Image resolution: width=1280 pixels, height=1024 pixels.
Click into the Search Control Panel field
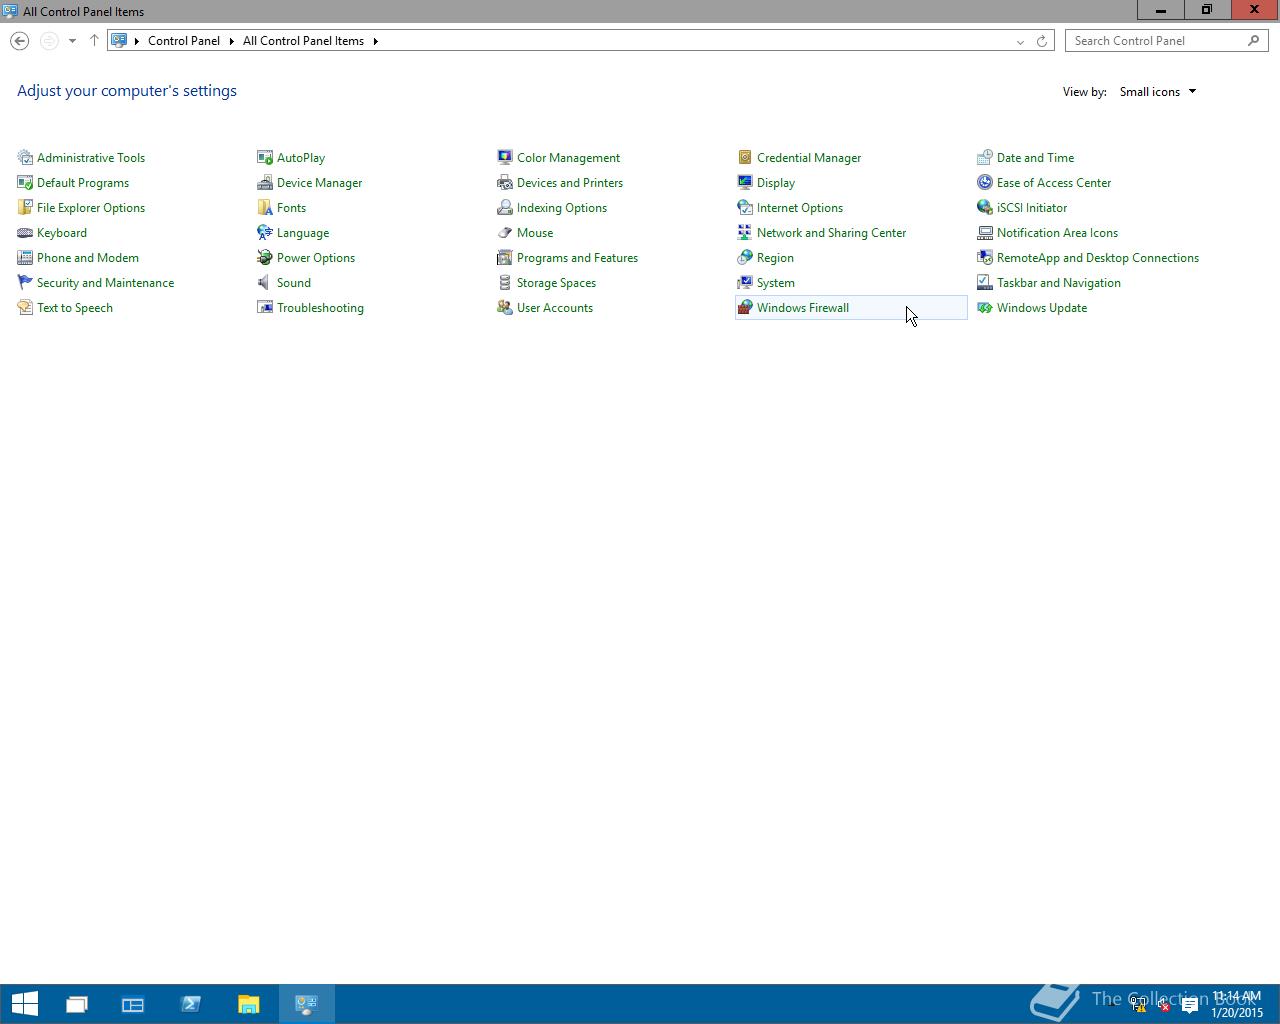(x=1156, y=41)
